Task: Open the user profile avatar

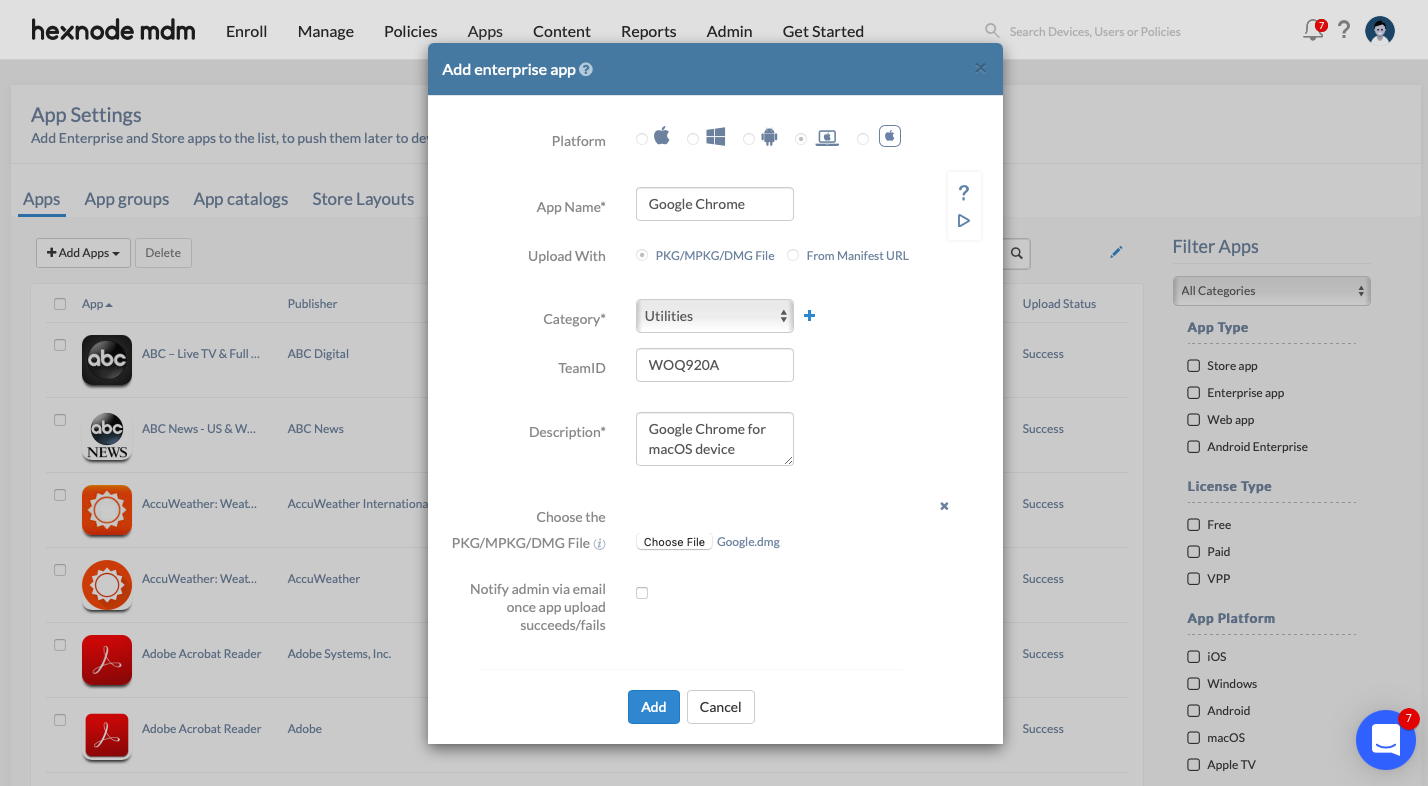Action: point(1380,31)
